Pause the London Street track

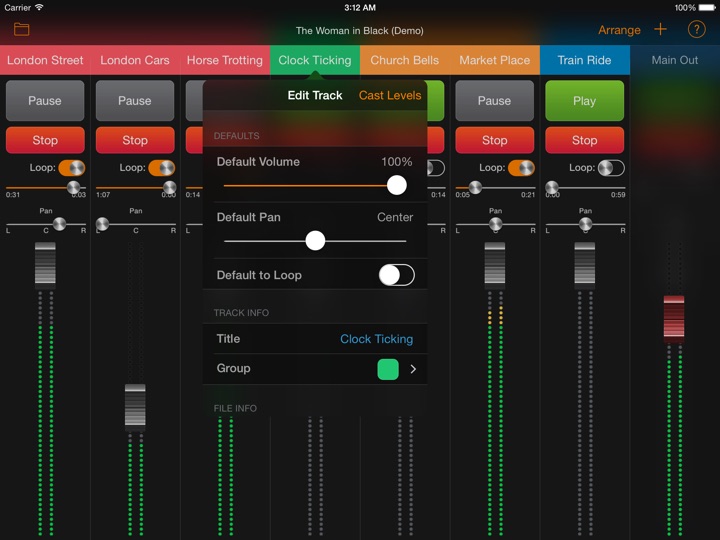coord(45,101)
